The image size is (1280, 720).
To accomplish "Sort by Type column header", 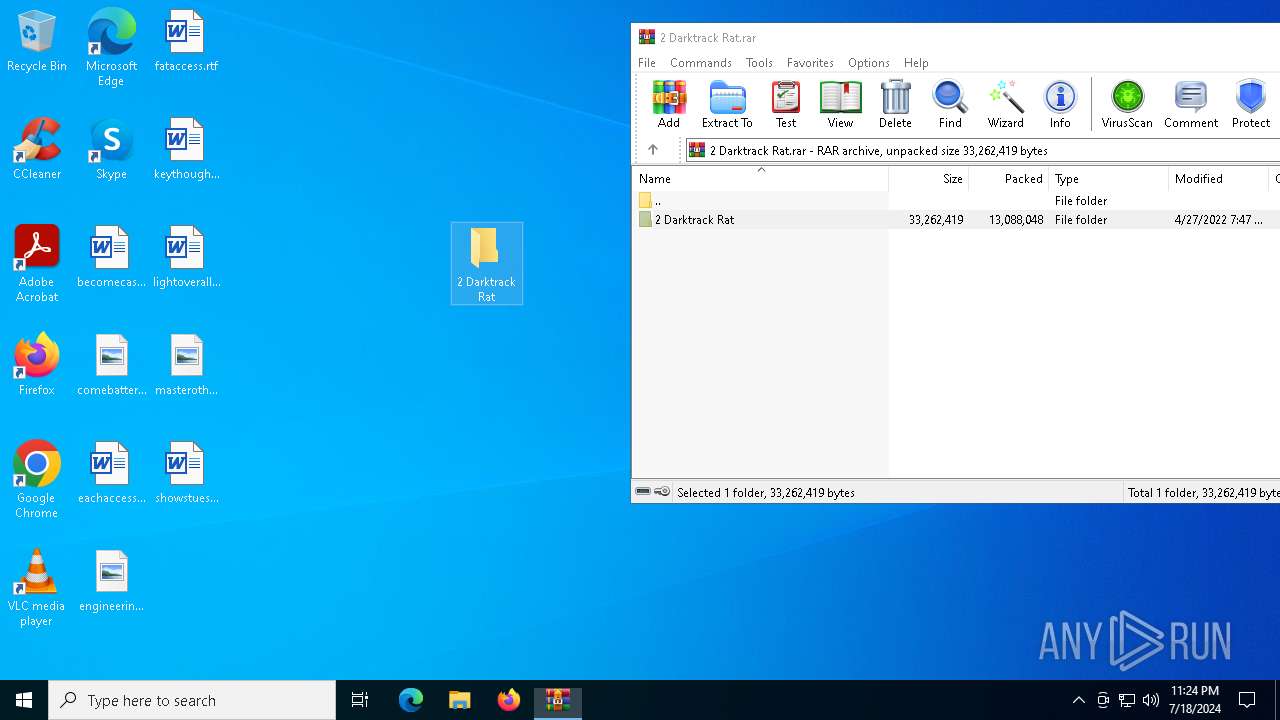I will click(x=1109, y=178).
